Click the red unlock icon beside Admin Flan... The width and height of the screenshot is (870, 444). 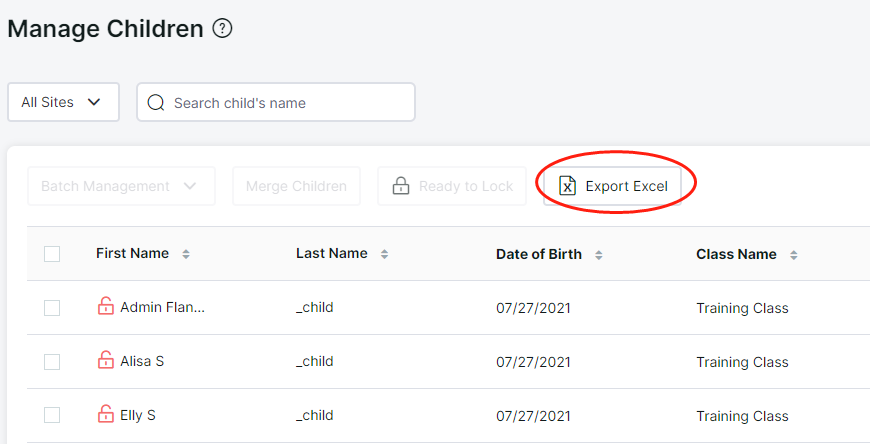pos(105,306)
